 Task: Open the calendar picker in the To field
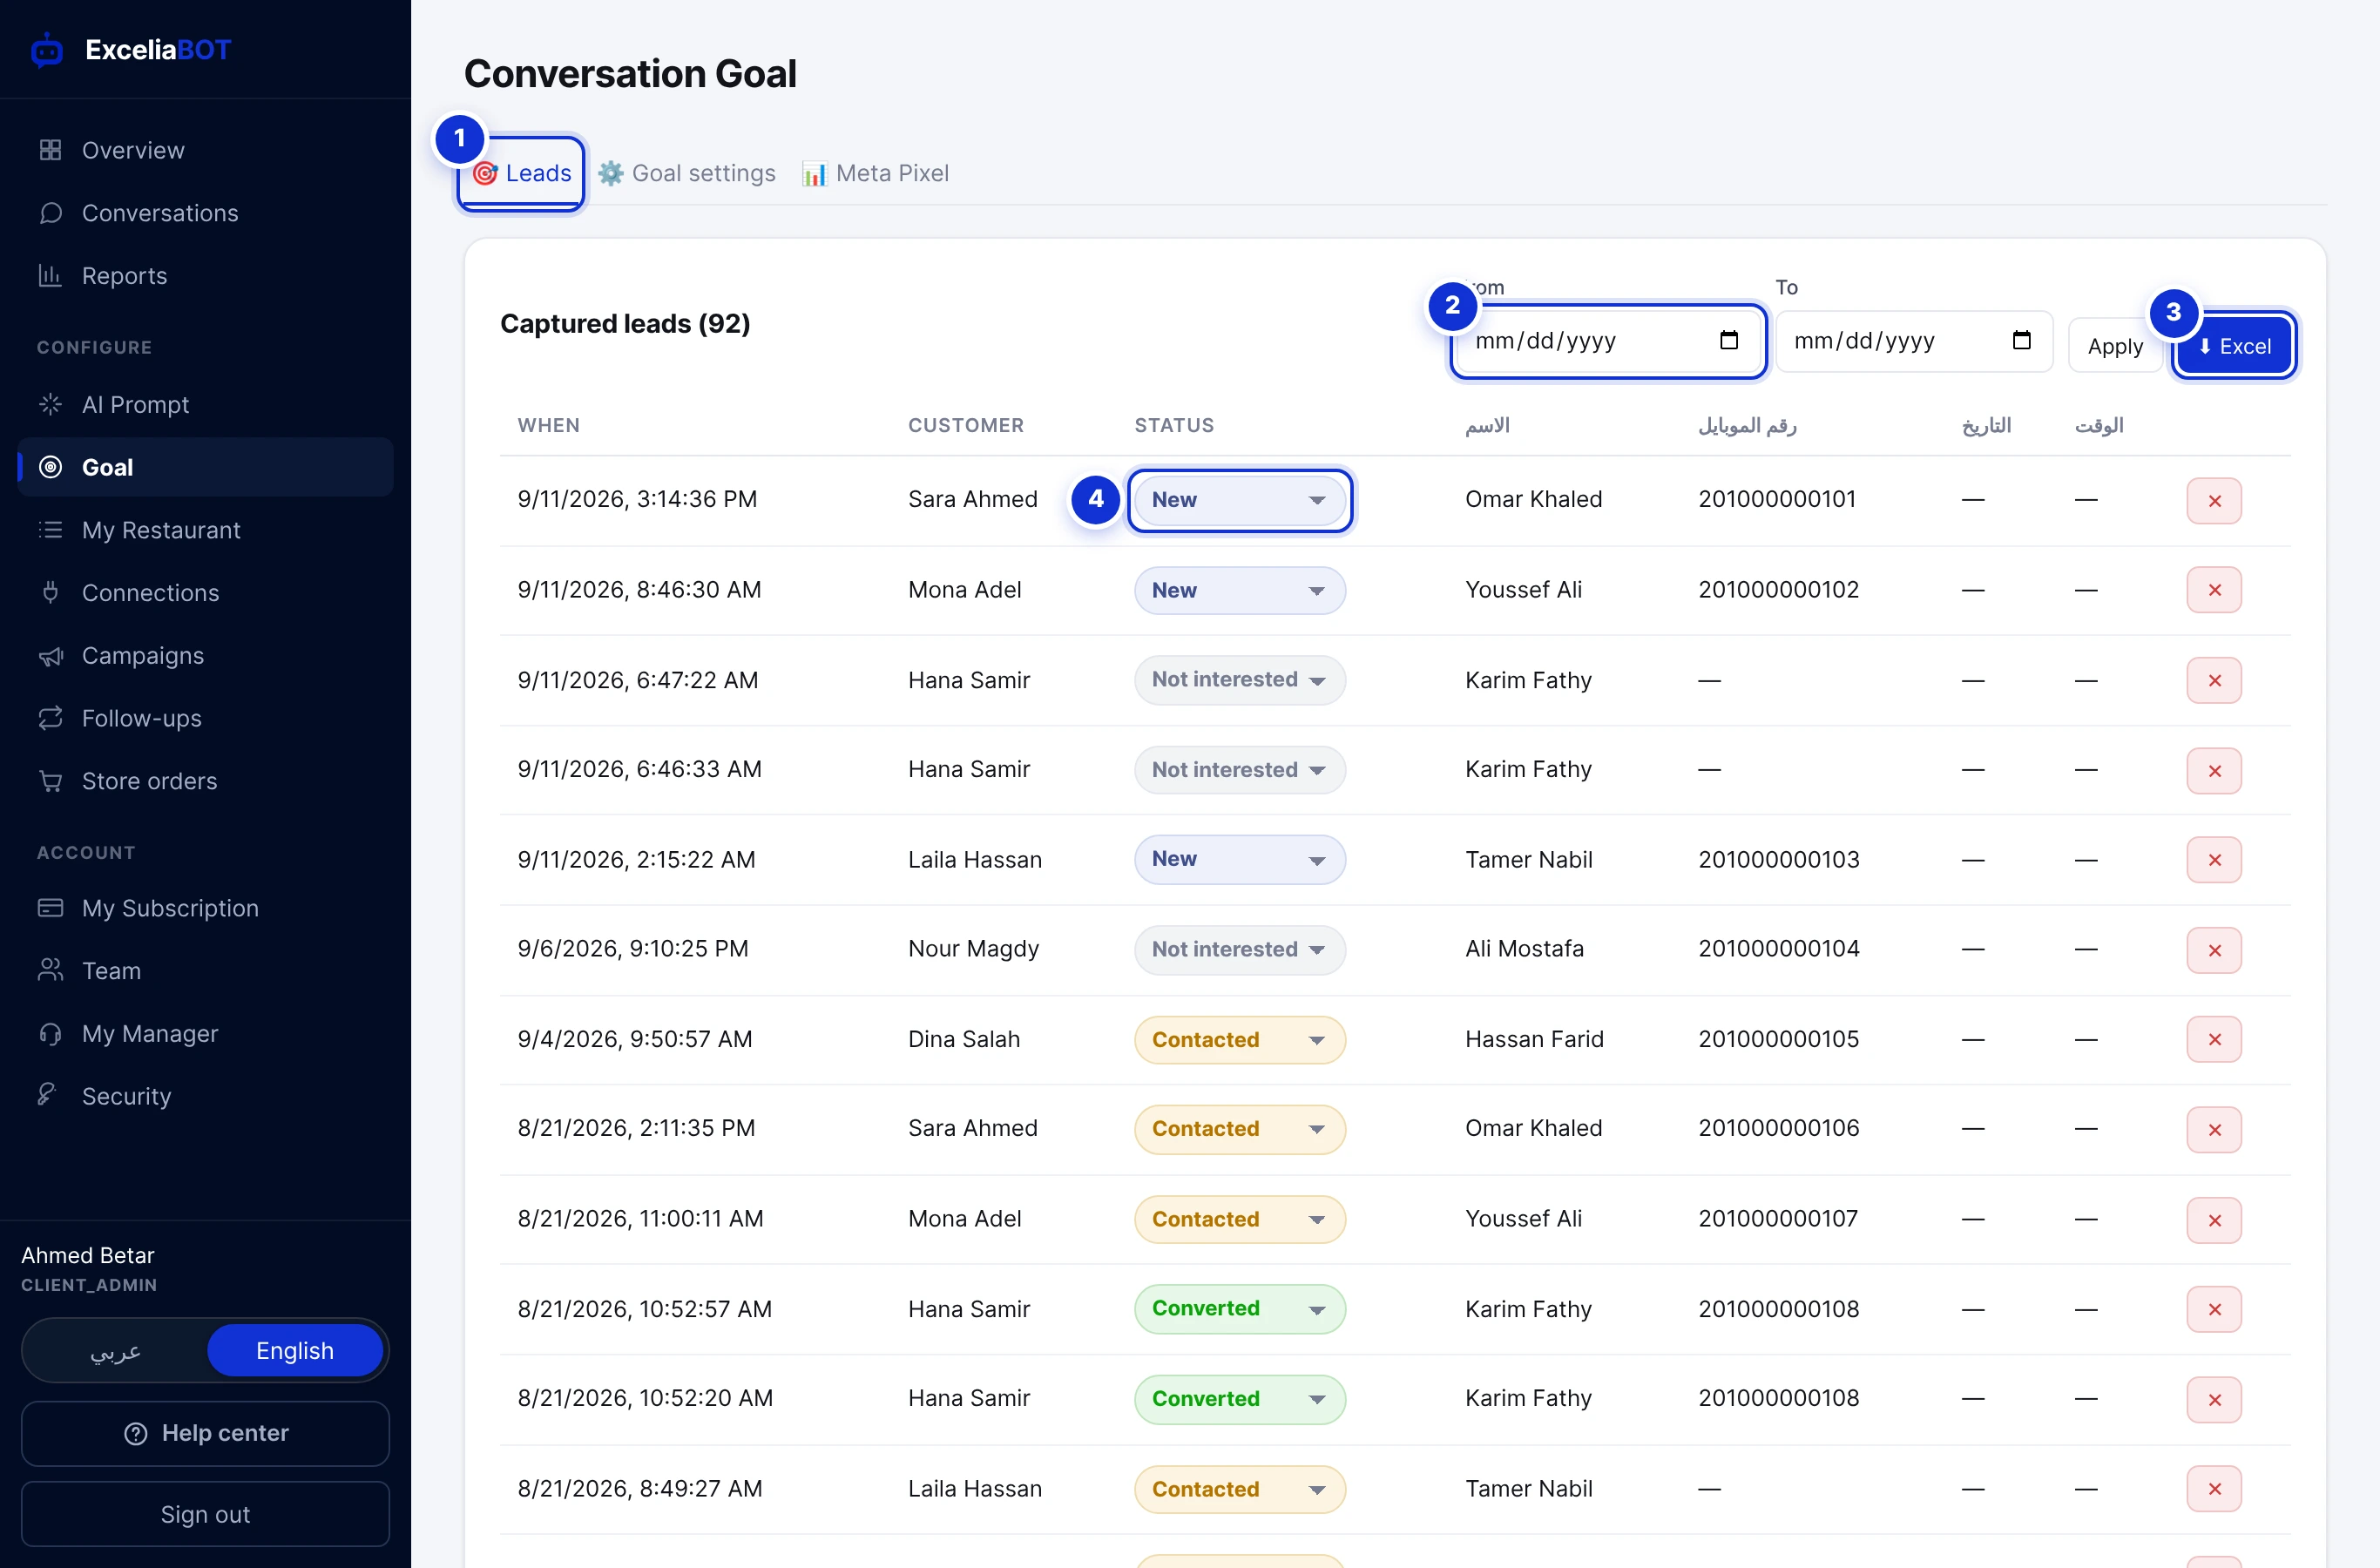pyautogui.click(x=2021, y=340)
